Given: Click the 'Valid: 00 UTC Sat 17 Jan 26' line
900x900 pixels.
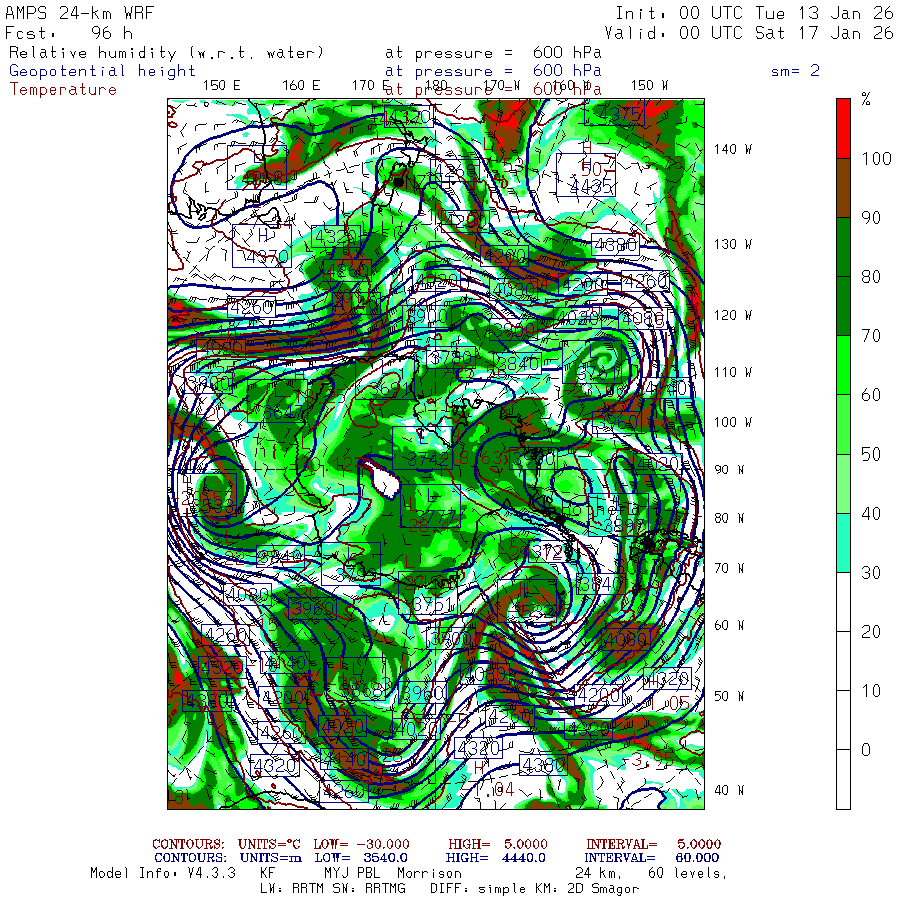Looking at the screenshot, I should point(754,32).
